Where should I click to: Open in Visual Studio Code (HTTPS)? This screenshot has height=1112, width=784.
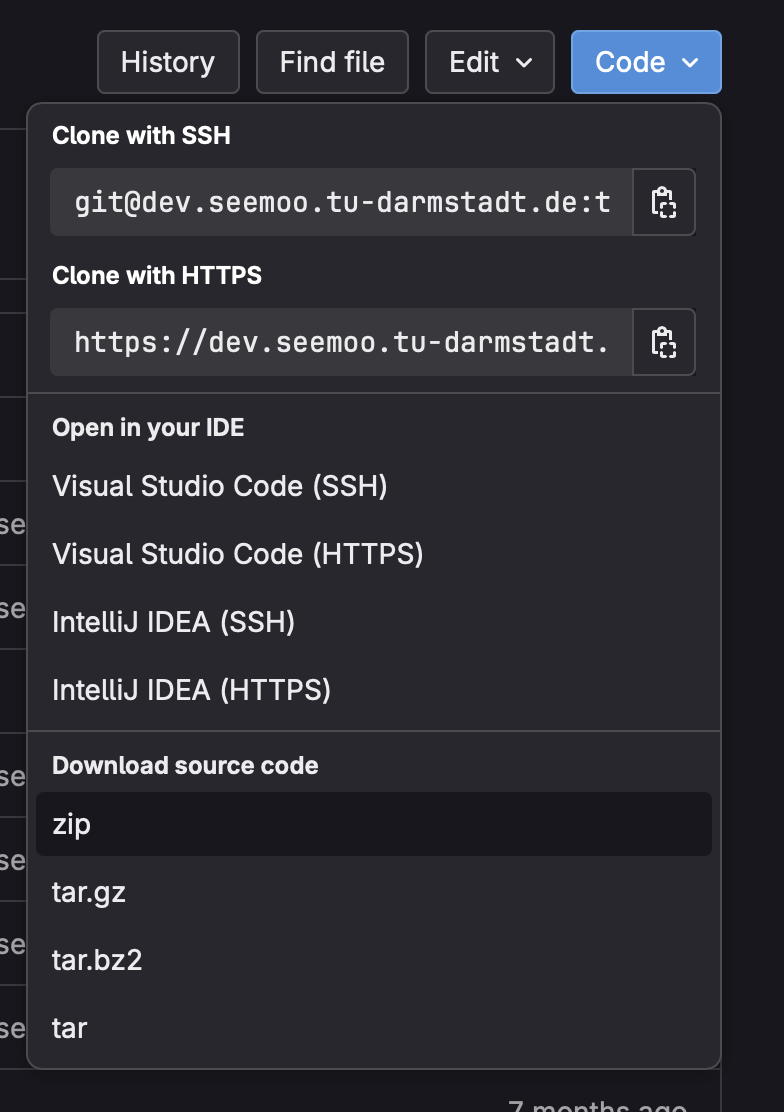point(238,554)
